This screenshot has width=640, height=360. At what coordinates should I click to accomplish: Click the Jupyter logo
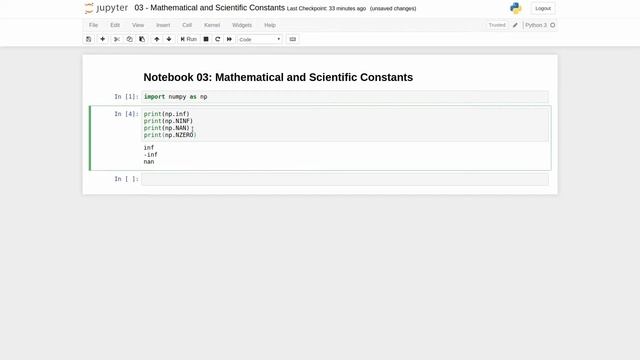pyautogui.click(x=106, y=8)
